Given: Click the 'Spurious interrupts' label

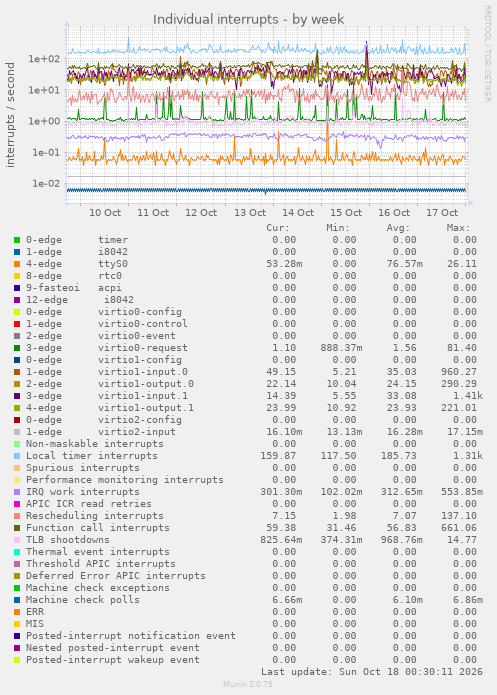Looking at the screenshot, I should [x=83, y=468].
